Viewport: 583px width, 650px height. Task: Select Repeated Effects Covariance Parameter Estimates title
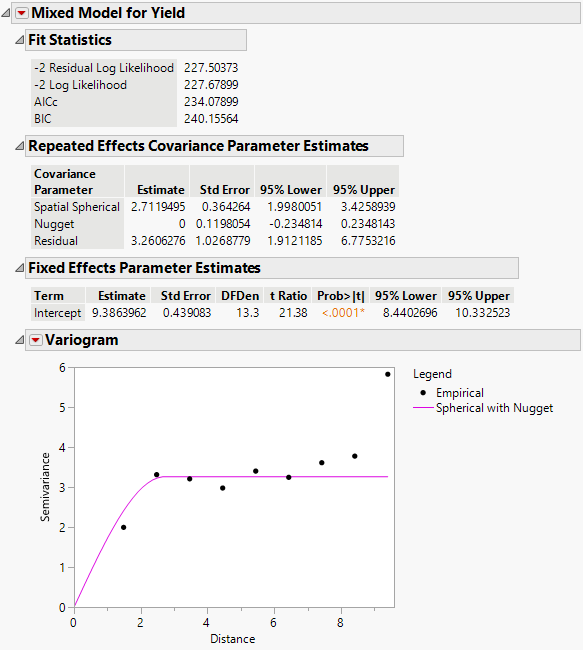point(198,146)
